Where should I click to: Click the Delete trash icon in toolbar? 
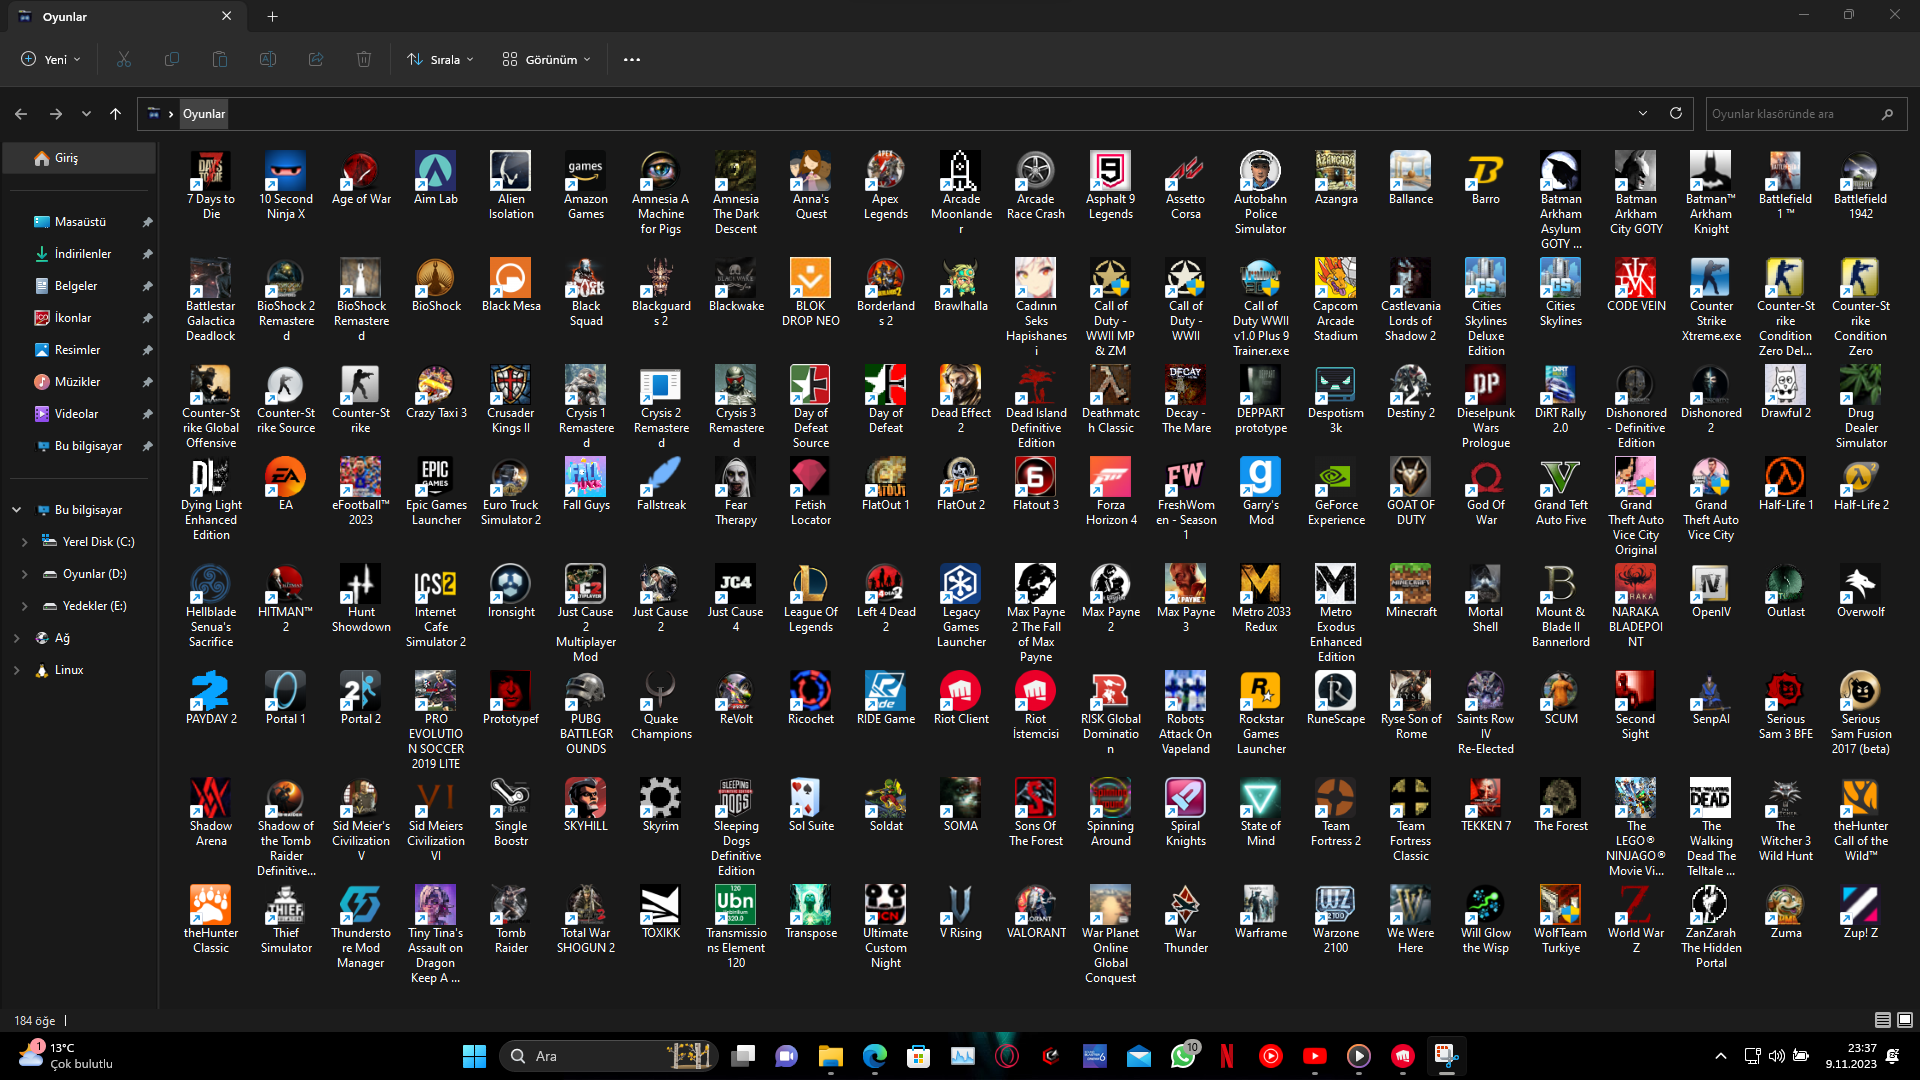pyautogui.click(x=364, y=60)
